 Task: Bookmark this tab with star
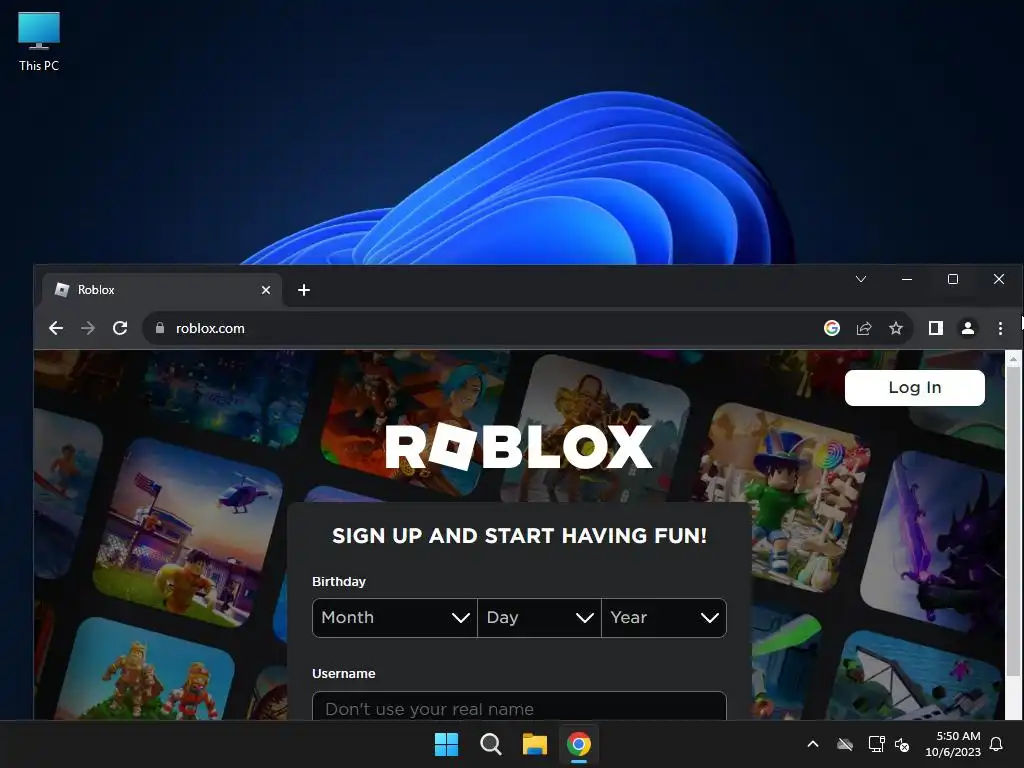(896, 328)
